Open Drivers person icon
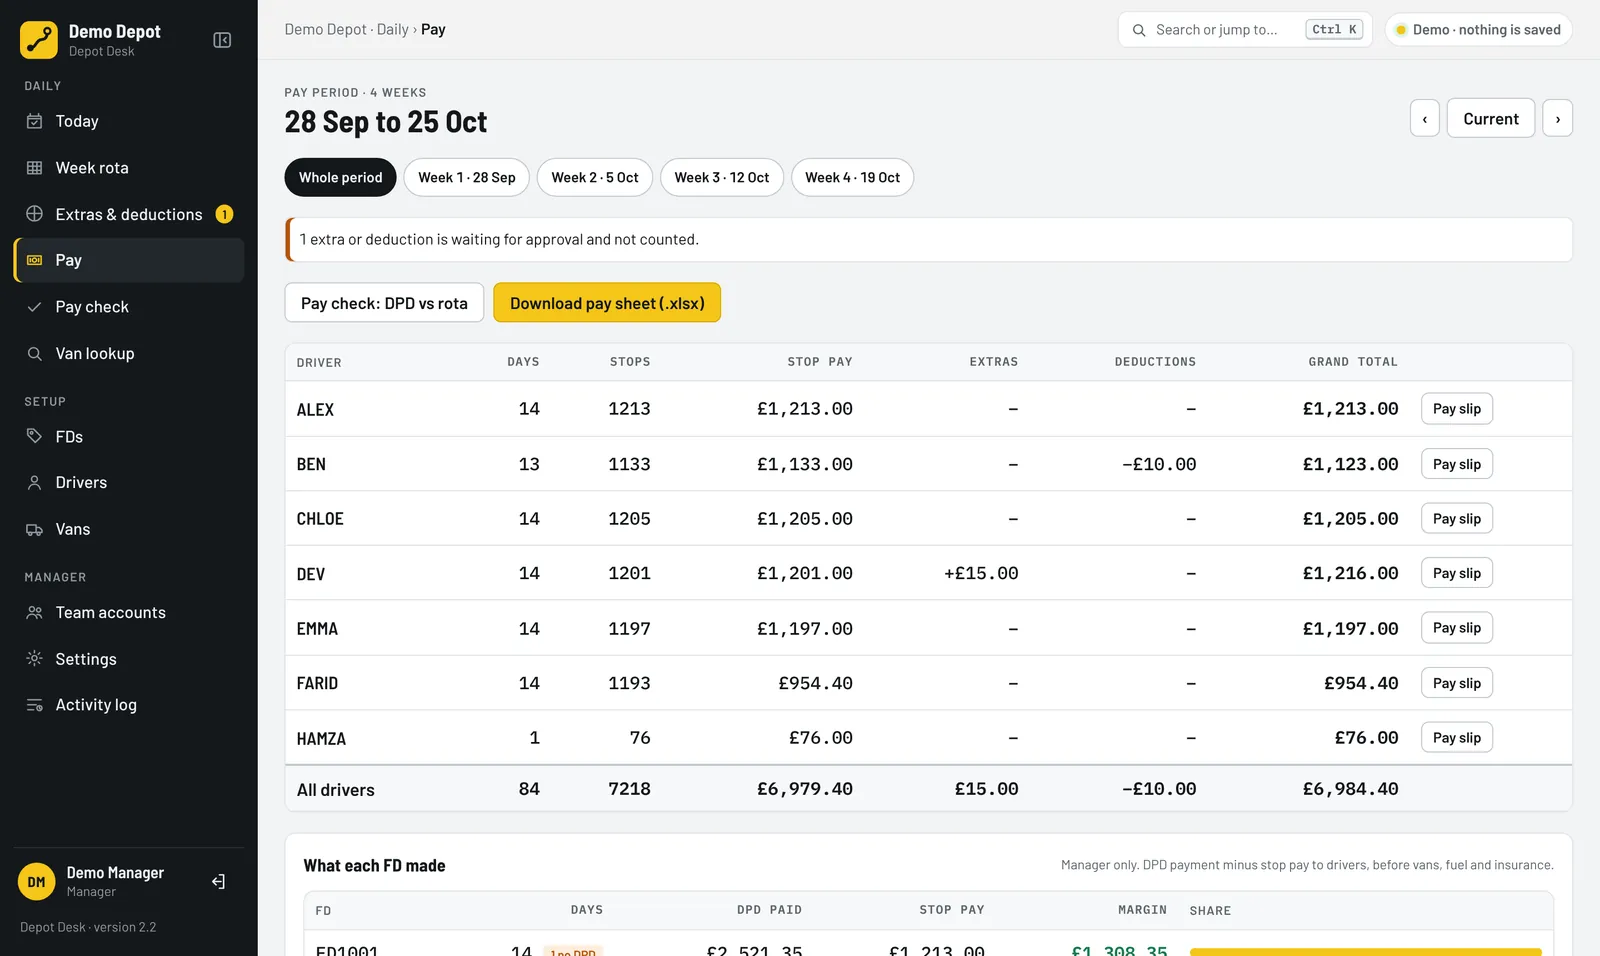The image size is (1600, 956). 34,482
